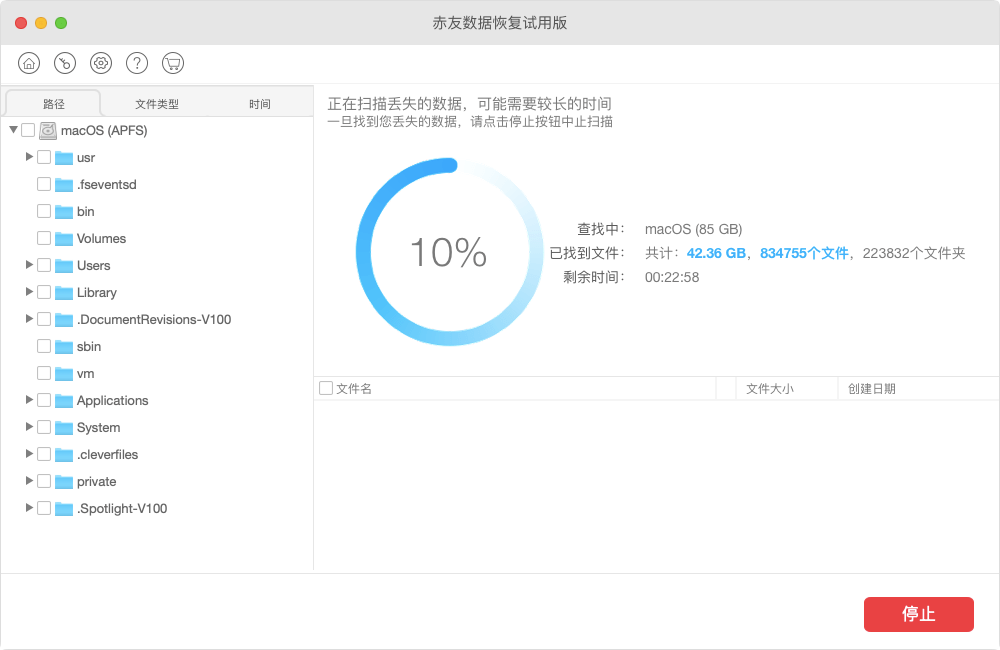This screenshot has height=650, width=1000.
Task: Click the Applications folder icon
Action: [64, 401]
